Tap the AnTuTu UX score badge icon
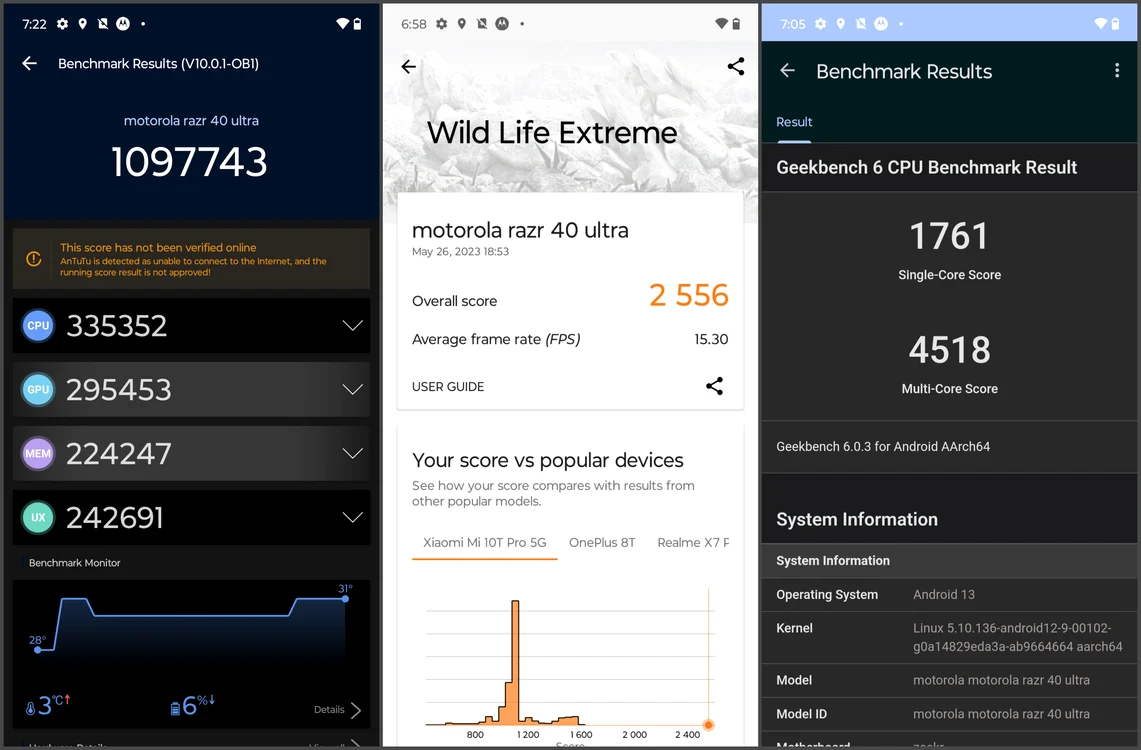1141x750 pixels. click(38, 518)
